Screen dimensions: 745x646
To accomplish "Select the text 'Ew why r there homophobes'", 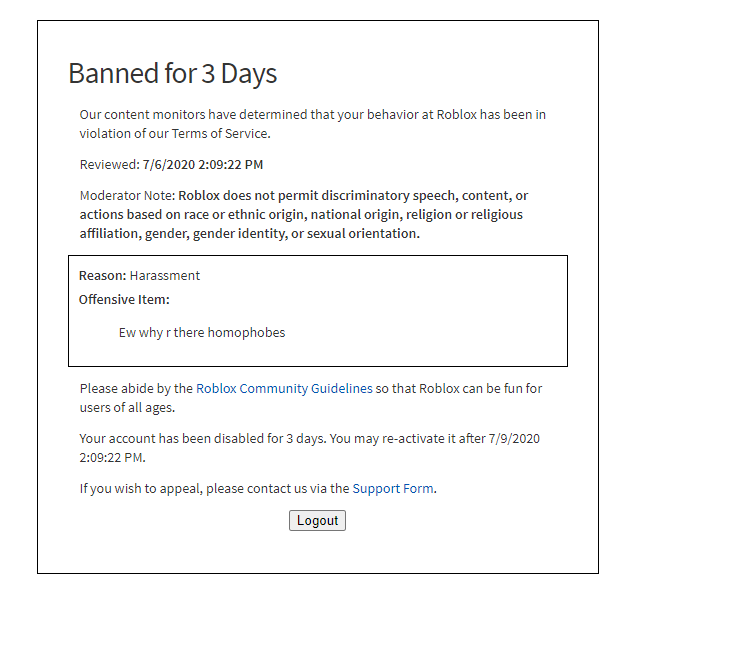I will (202, 332).
